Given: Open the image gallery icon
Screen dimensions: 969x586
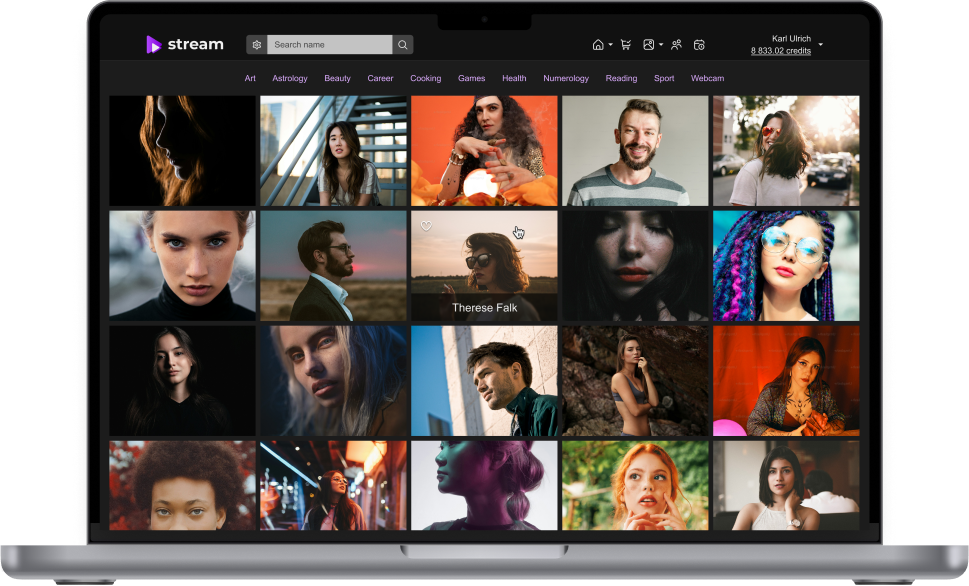Looking at the screenshot, I should point(649,45).
